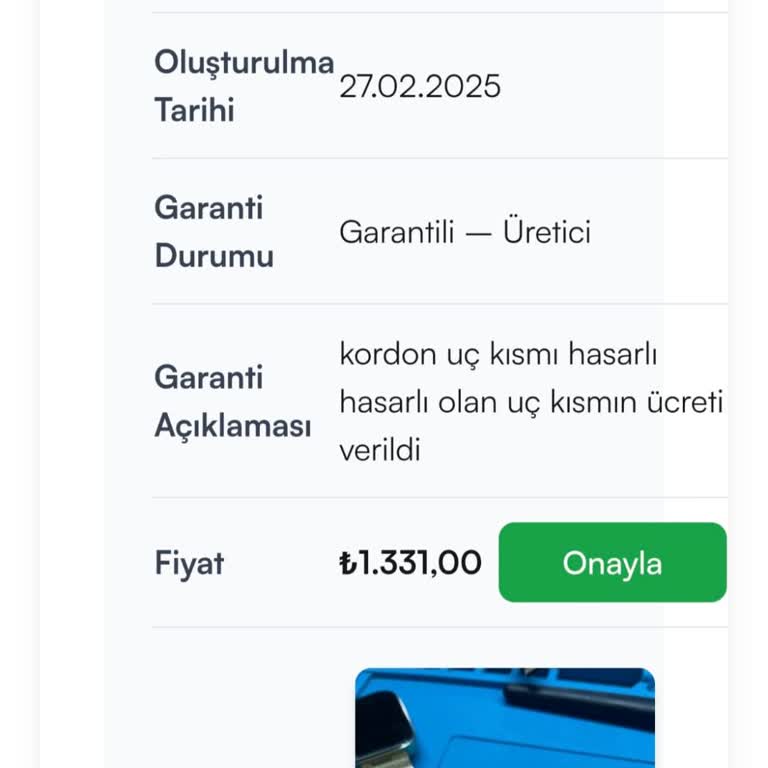Click the word "verildi" in description
This screenshot has width=768, height=768.
click(x=380, y=450)
